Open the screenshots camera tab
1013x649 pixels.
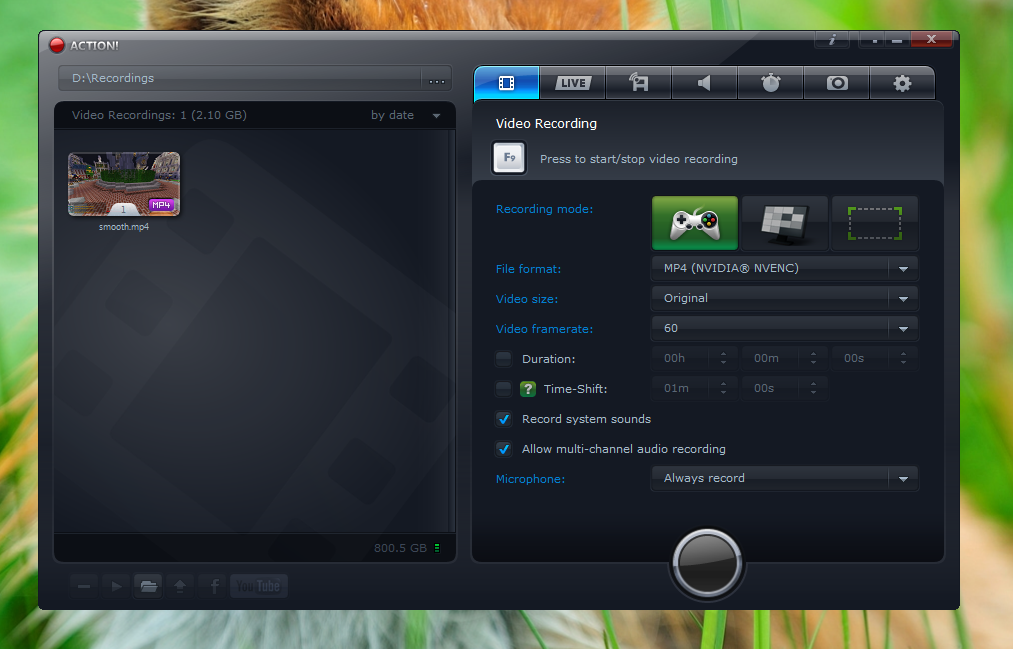[x=837, y=83]
